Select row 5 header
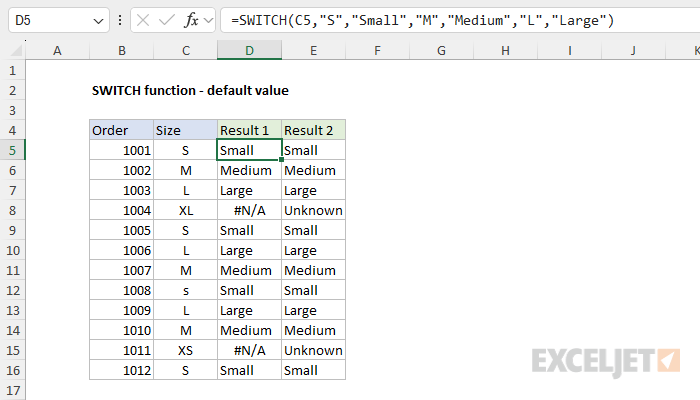Image resolution: width=700 pixels, height=400 pixels. [x=12, y=150]
